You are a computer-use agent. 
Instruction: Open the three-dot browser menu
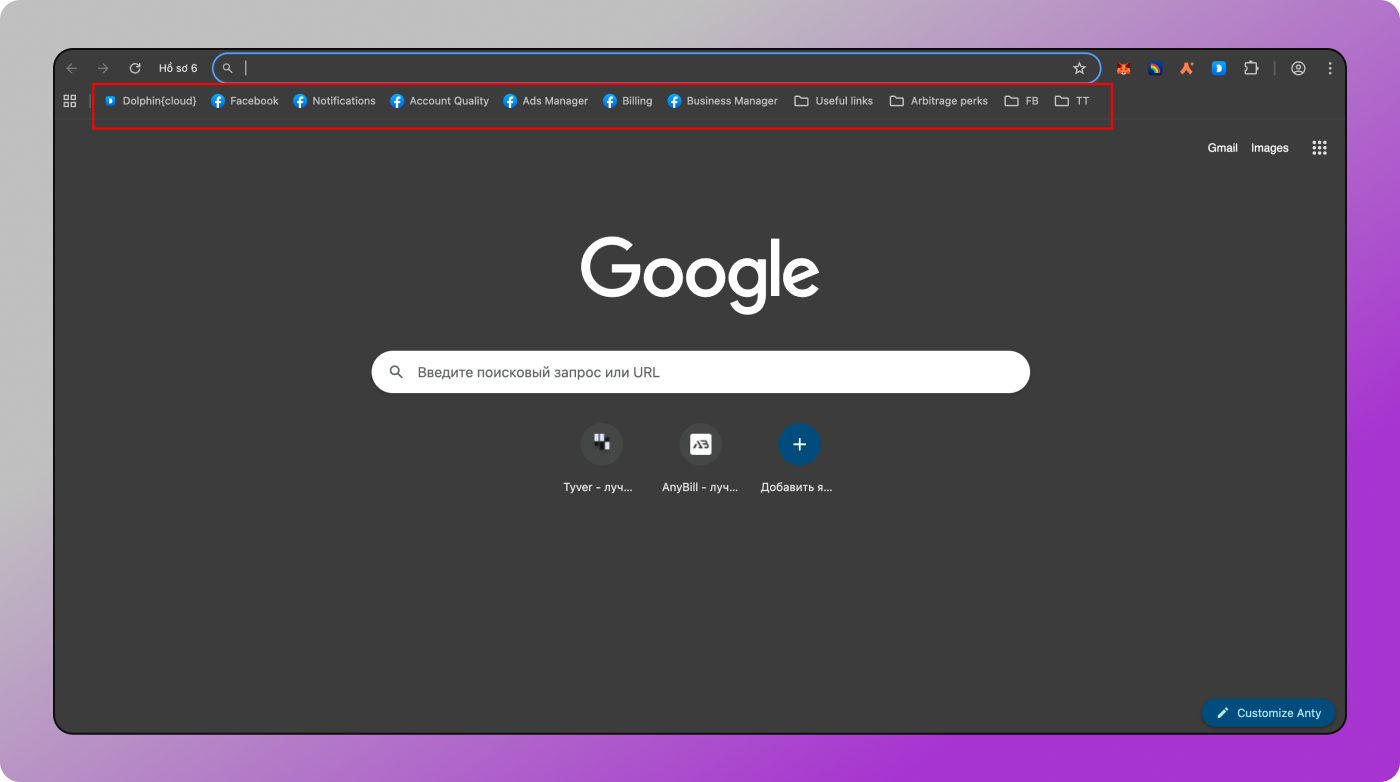pyautogui.click(x=1330, y=69)
